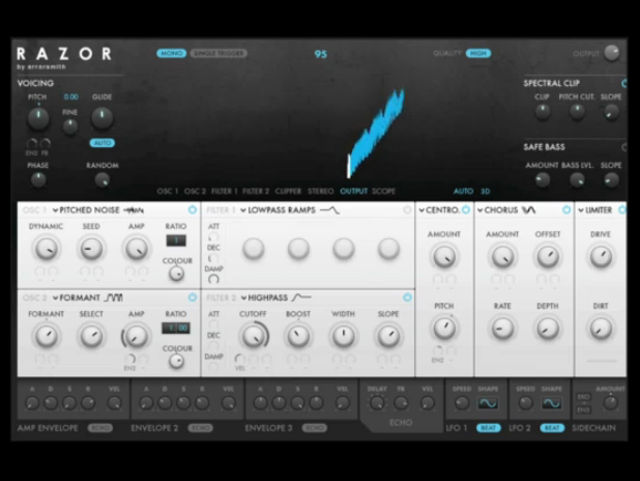Switch display to CLIPPER view

pyautogui.click(x=288, y=191)
